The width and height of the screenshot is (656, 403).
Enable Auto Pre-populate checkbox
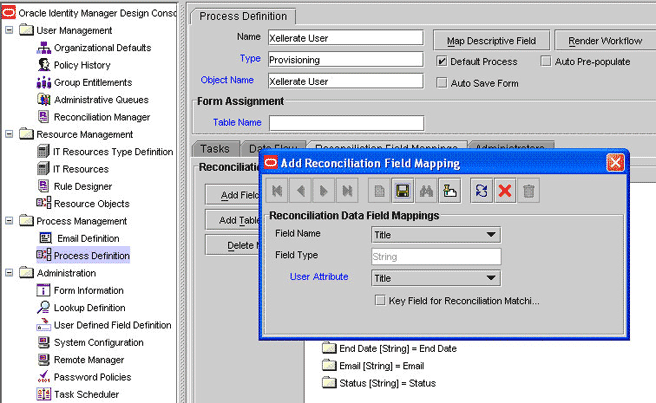tap(546, 62)
